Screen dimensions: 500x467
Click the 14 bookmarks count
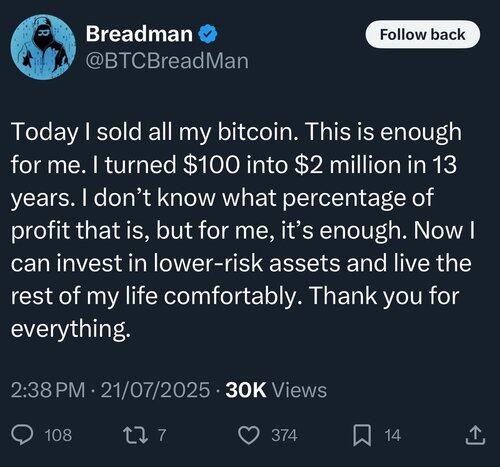click(x=392, y=435)
